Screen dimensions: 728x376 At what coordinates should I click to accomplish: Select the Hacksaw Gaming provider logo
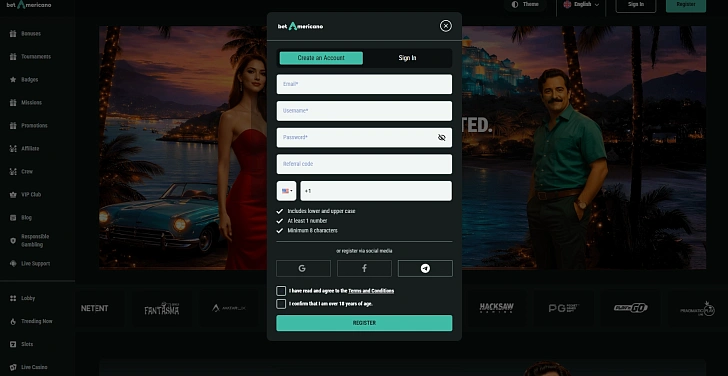[x=496, y=308]
